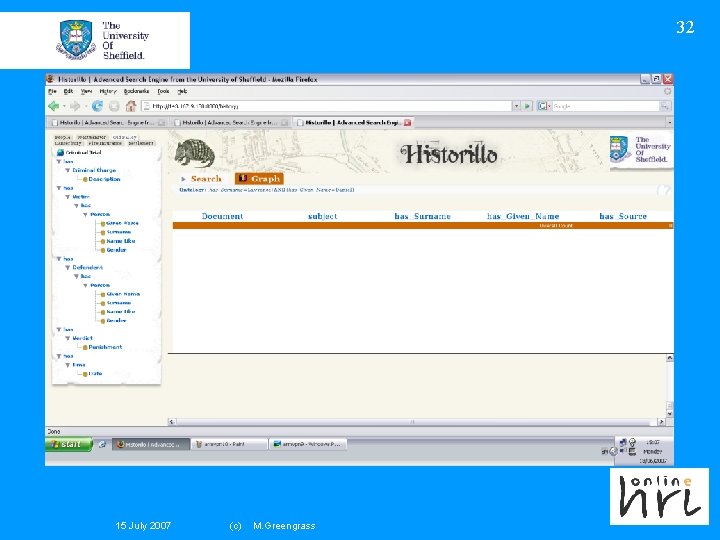Click the Firefox Forward arrow button
Image resolution: width=720 pixels, height=540 pixels.
click(75, 106)
